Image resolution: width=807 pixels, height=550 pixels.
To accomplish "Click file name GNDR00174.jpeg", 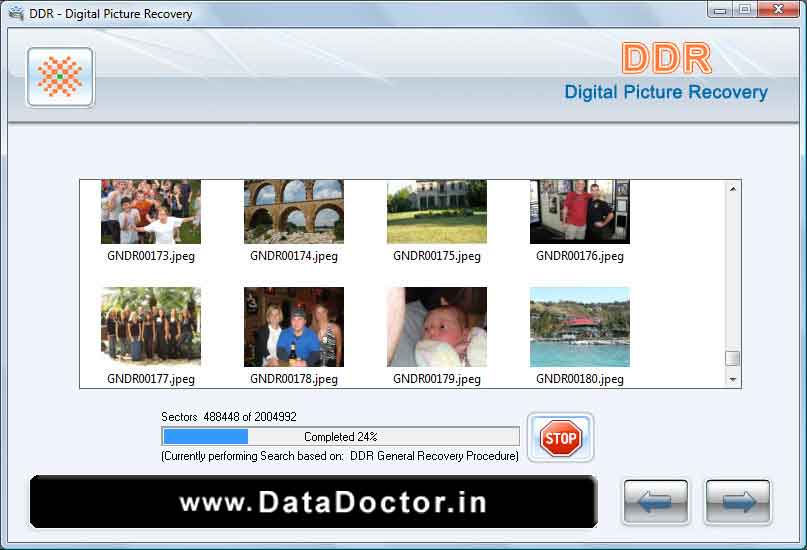I will pyautogui.click(x=294, y=256).
